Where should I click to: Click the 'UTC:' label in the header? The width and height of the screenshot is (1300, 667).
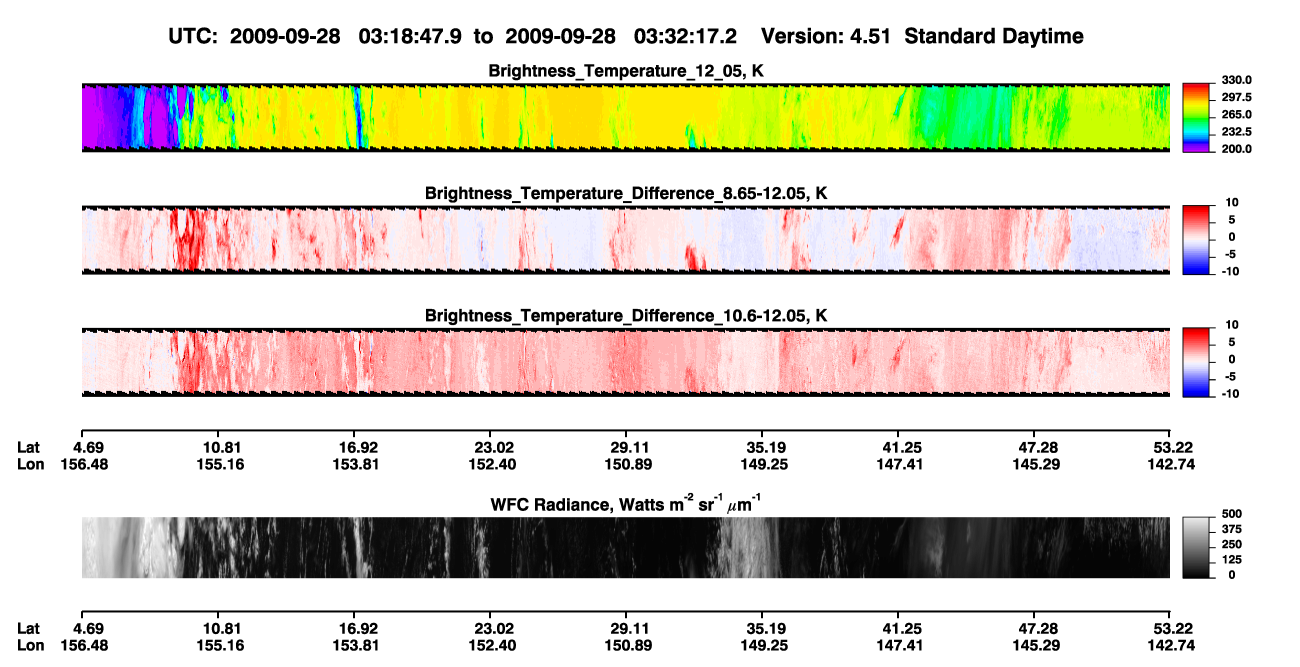(x=193, y=37)
